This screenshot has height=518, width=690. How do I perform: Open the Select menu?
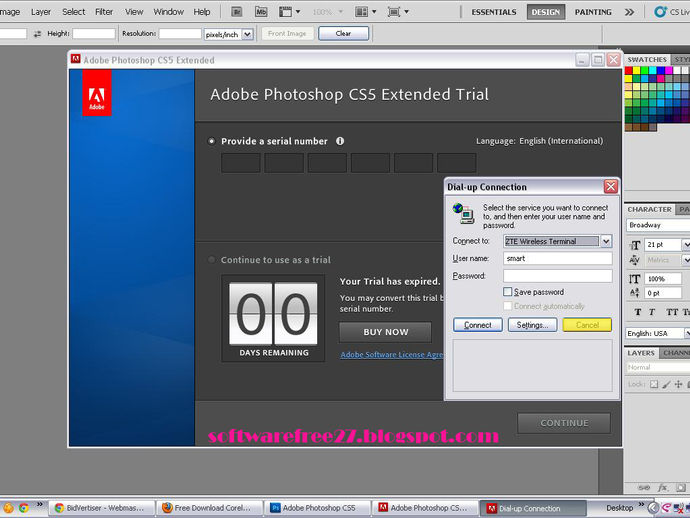coord(73,12)
